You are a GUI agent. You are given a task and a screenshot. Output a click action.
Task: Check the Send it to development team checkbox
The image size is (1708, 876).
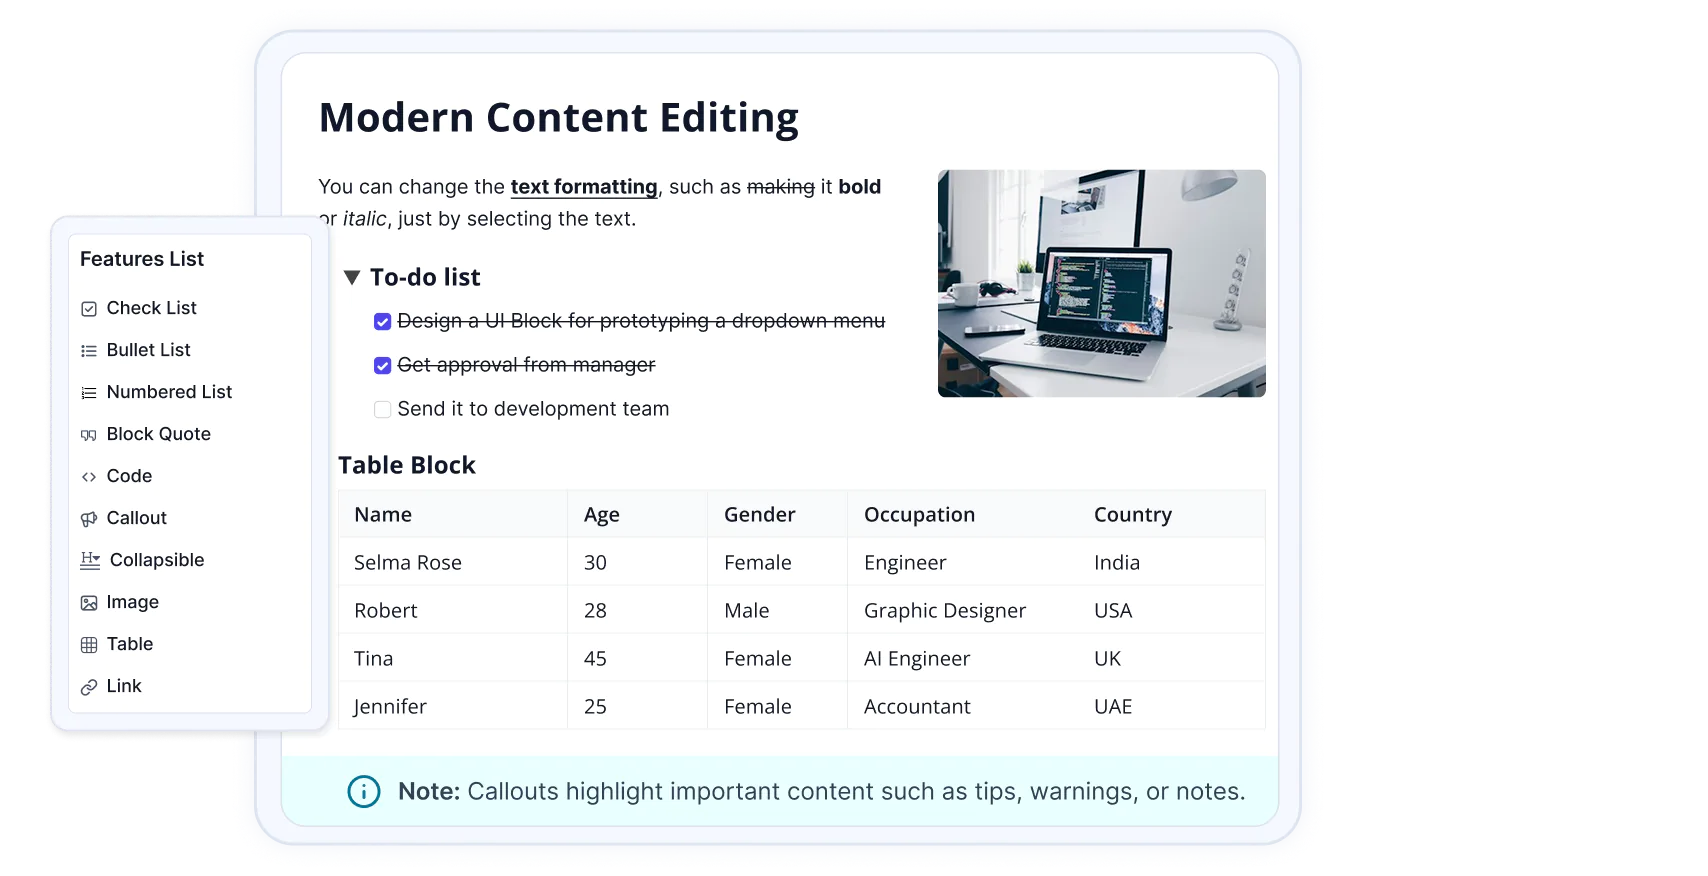pos(382,409)
